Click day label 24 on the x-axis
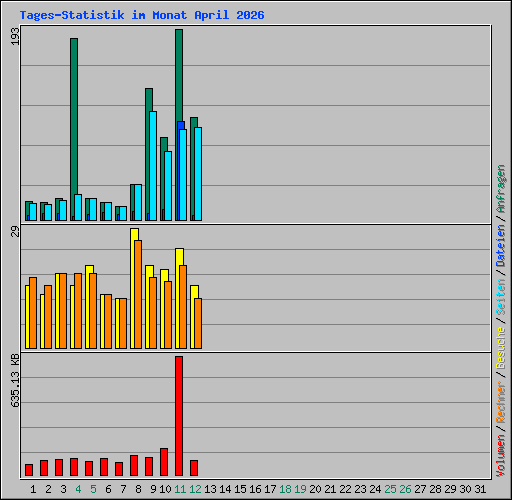Image resolution: width=512 pixels, height=500 pixels. click(x=375, y=489)
